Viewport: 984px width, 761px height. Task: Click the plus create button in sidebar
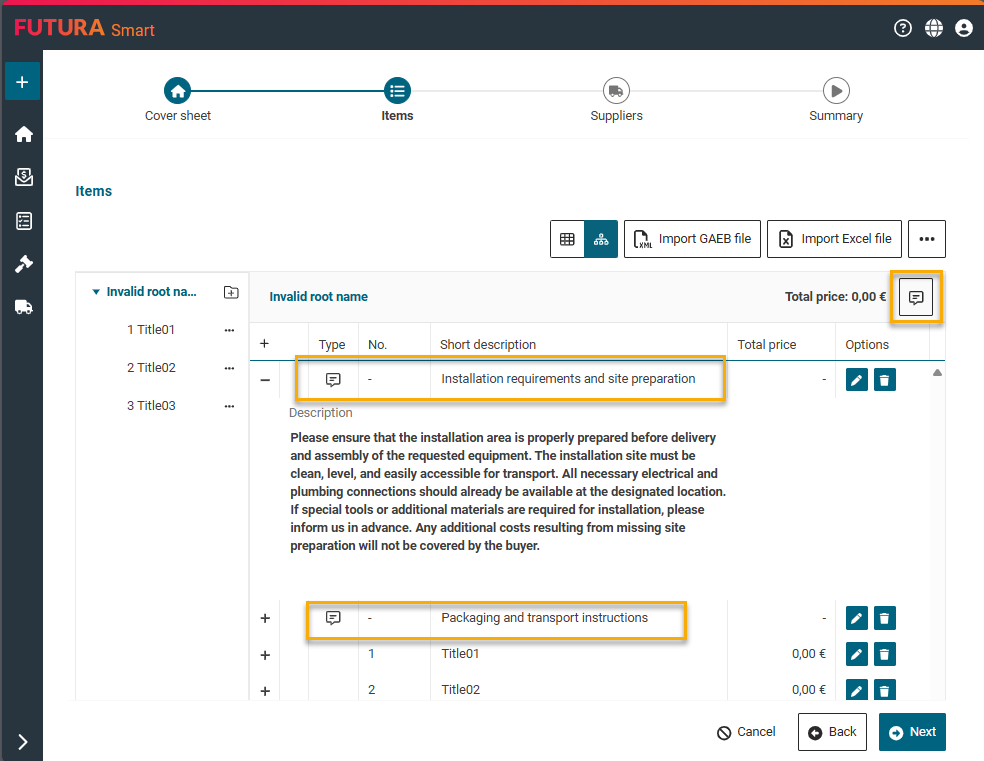[22, 82]
